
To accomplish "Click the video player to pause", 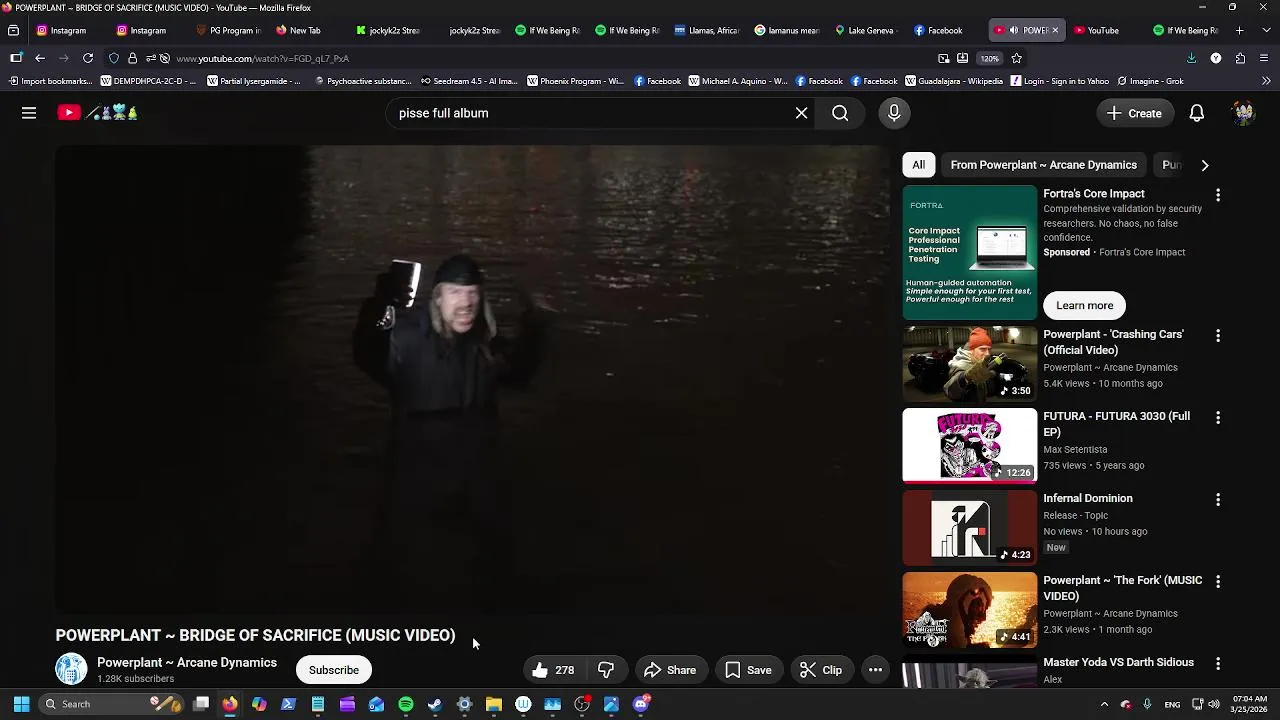I will [x=471, y=379].
